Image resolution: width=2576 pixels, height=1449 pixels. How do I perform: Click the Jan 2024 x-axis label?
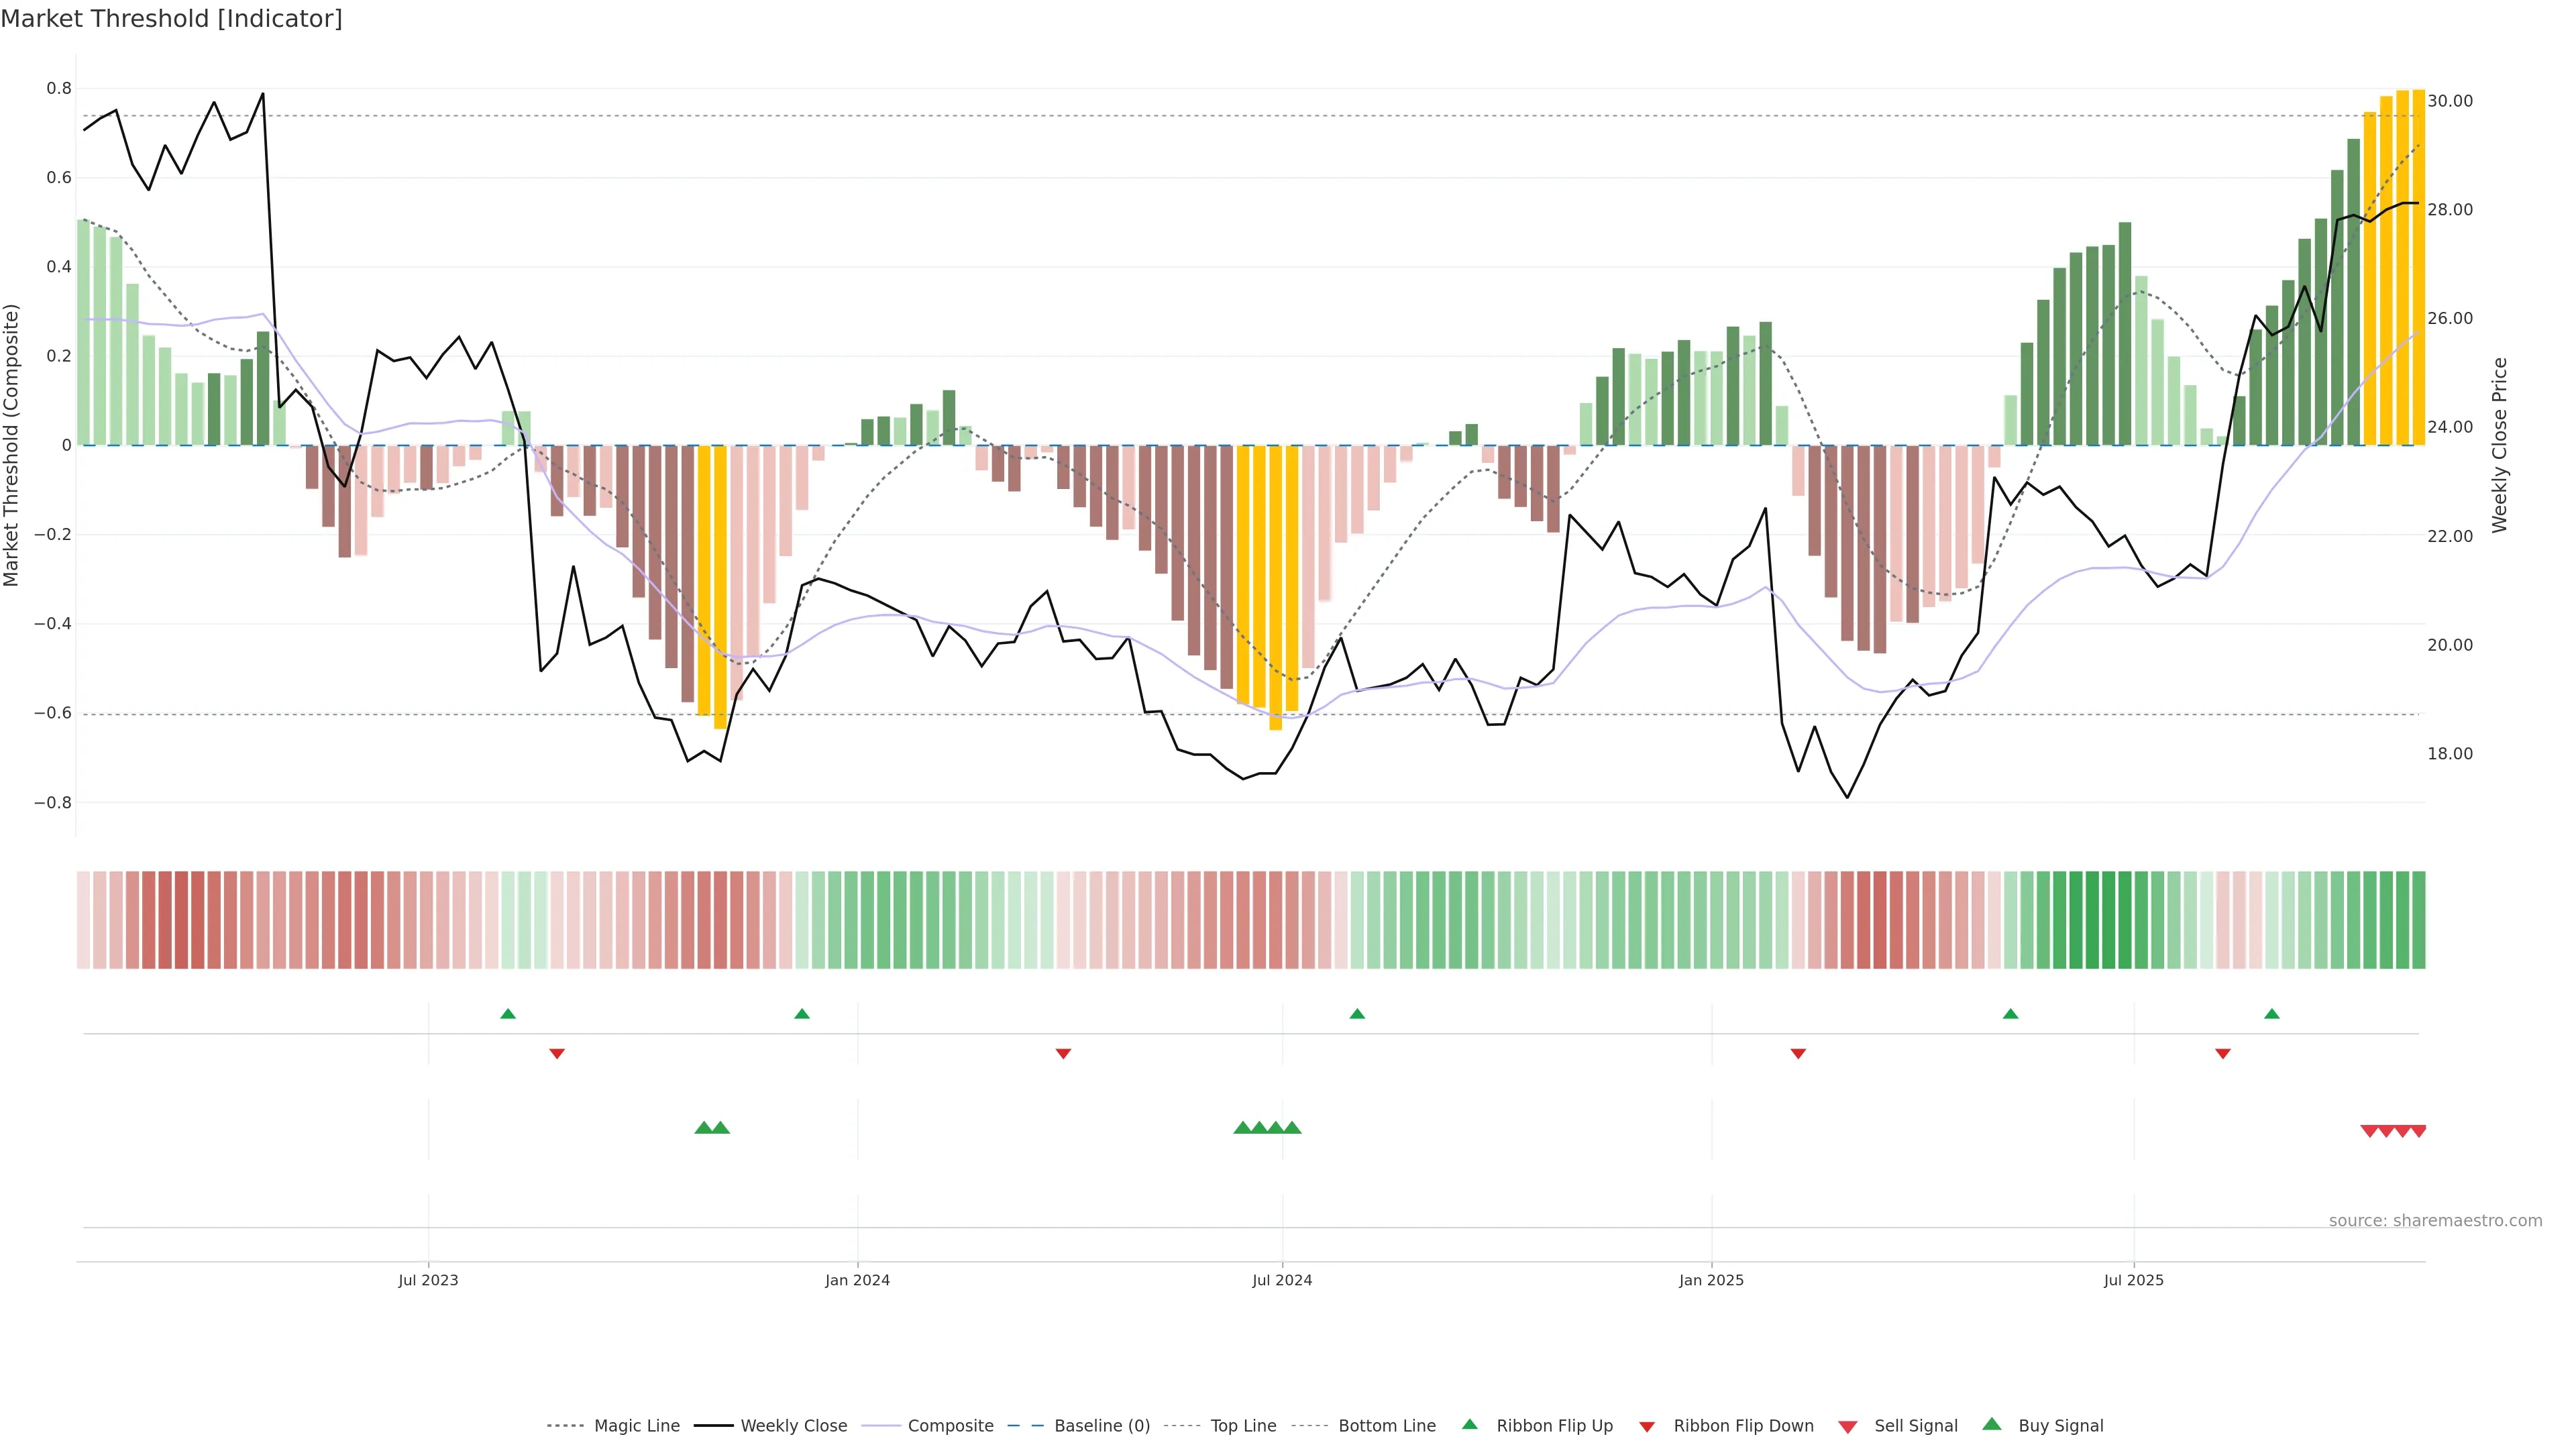857,1280
